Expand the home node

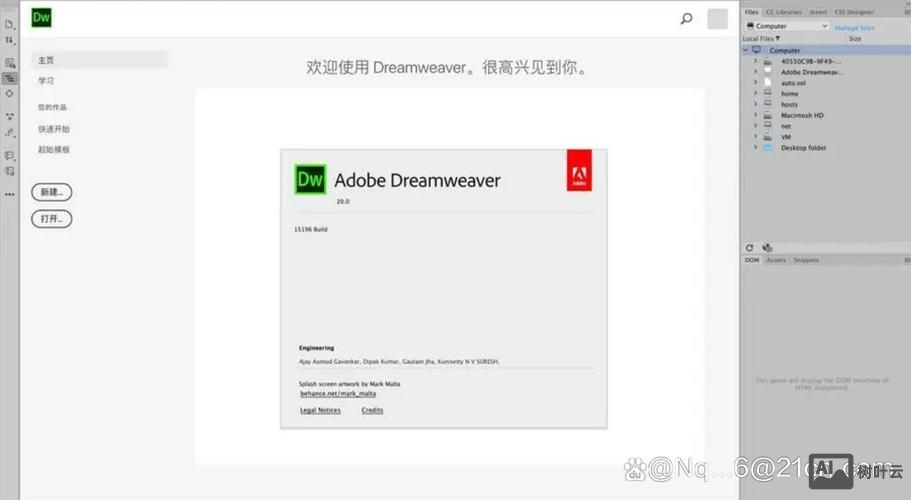pyautogui.click(x=755, y=93)
